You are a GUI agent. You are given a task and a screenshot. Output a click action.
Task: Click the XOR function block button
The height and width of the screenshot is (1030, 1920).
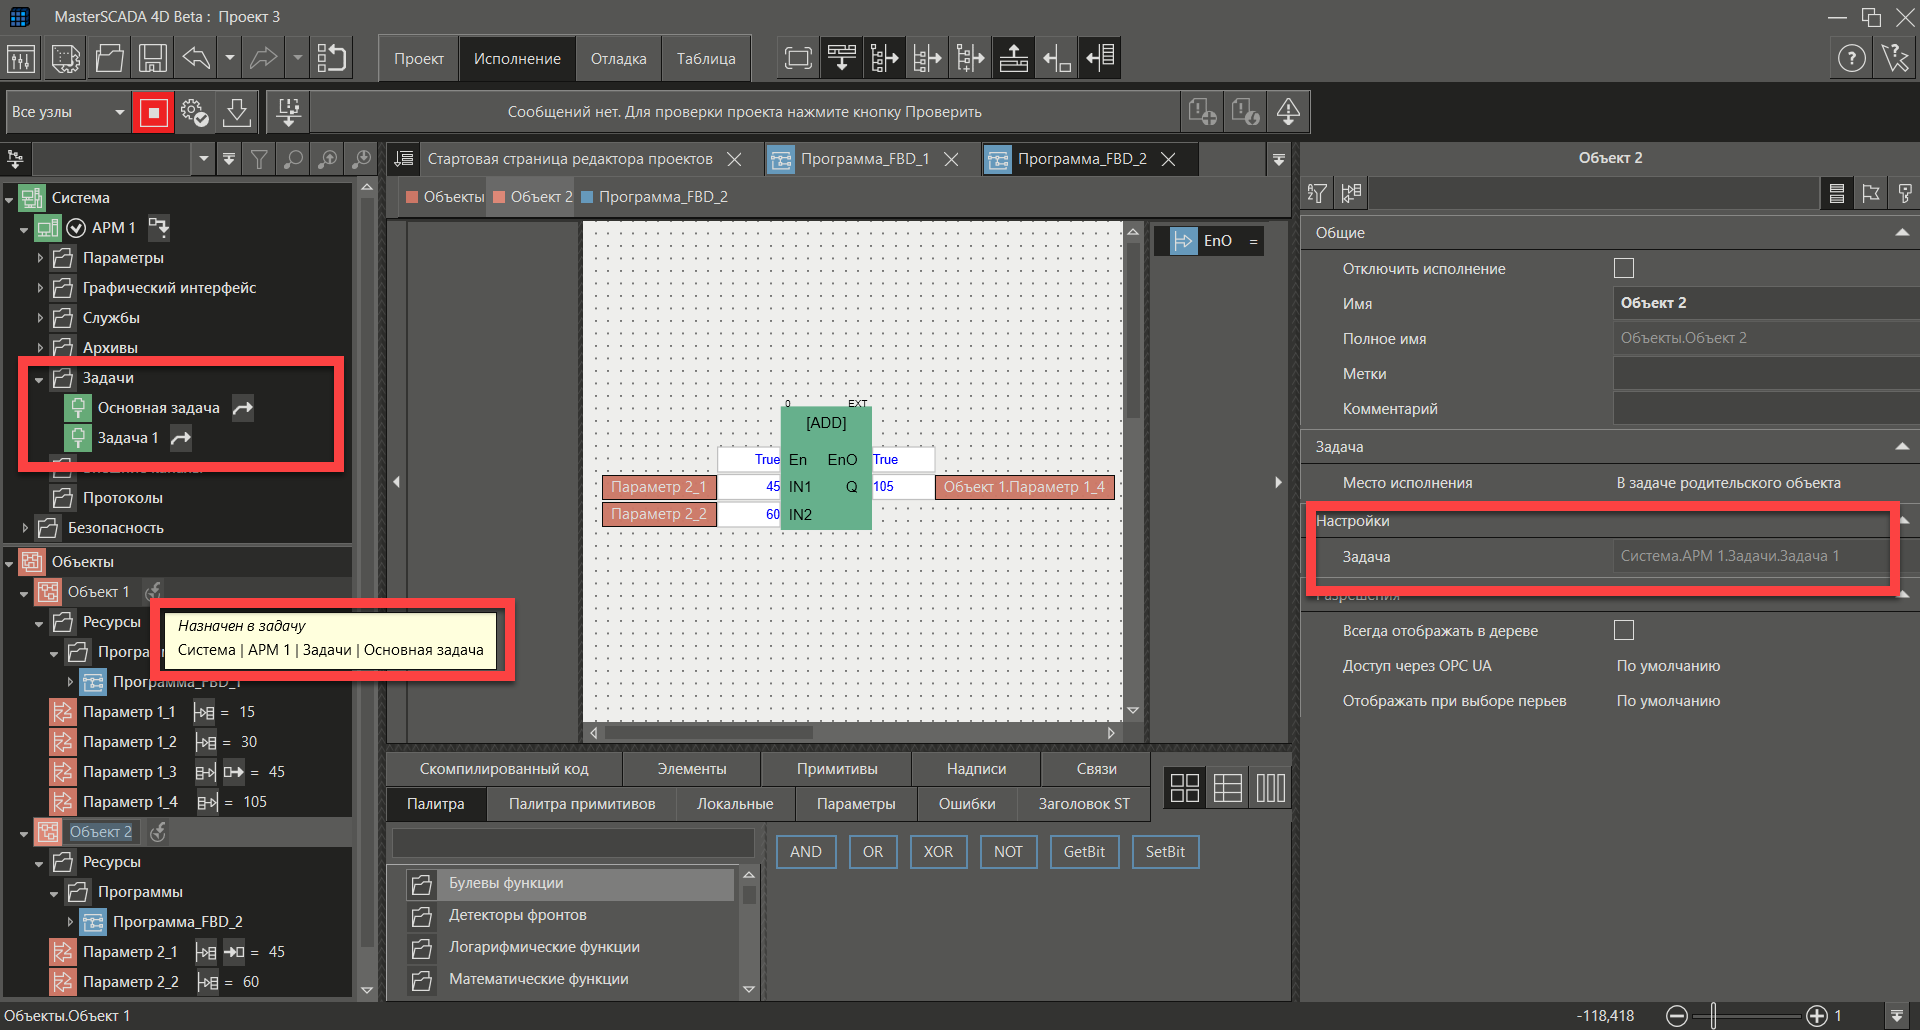click(x=938, y=852)
